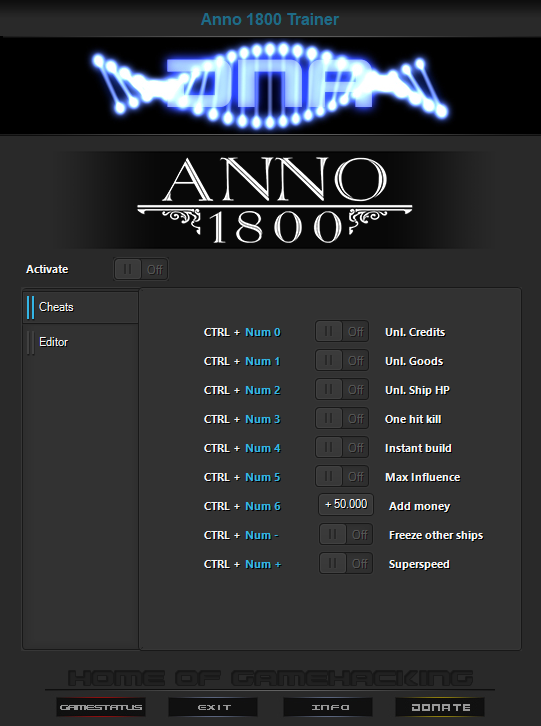Image resolution: width=541 pixels, height=726 pixels.
Task: Click the CTRL + Num + hotkey text
Action: tap(243, 564)
